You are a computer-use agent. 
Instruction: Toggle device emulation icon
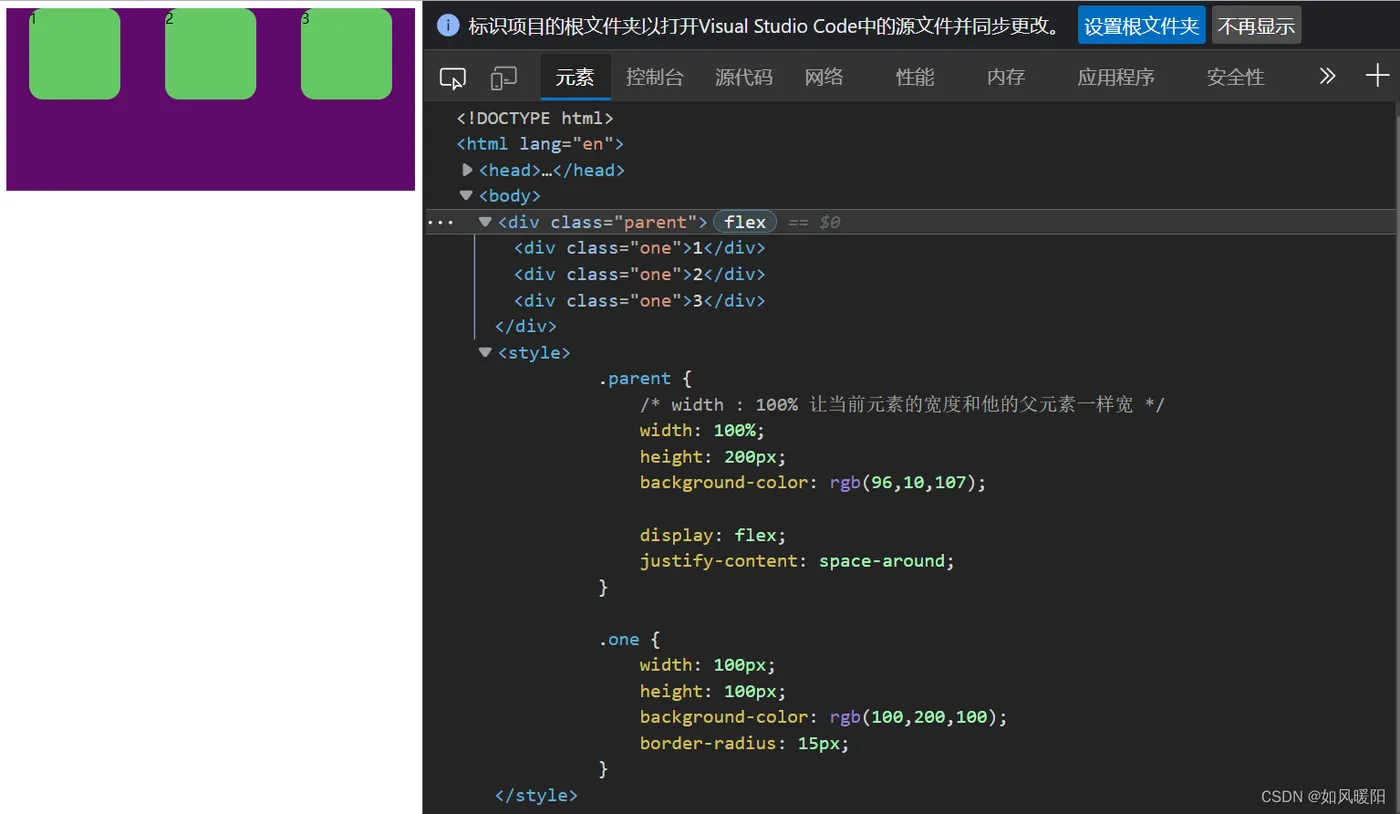point(503,77)
